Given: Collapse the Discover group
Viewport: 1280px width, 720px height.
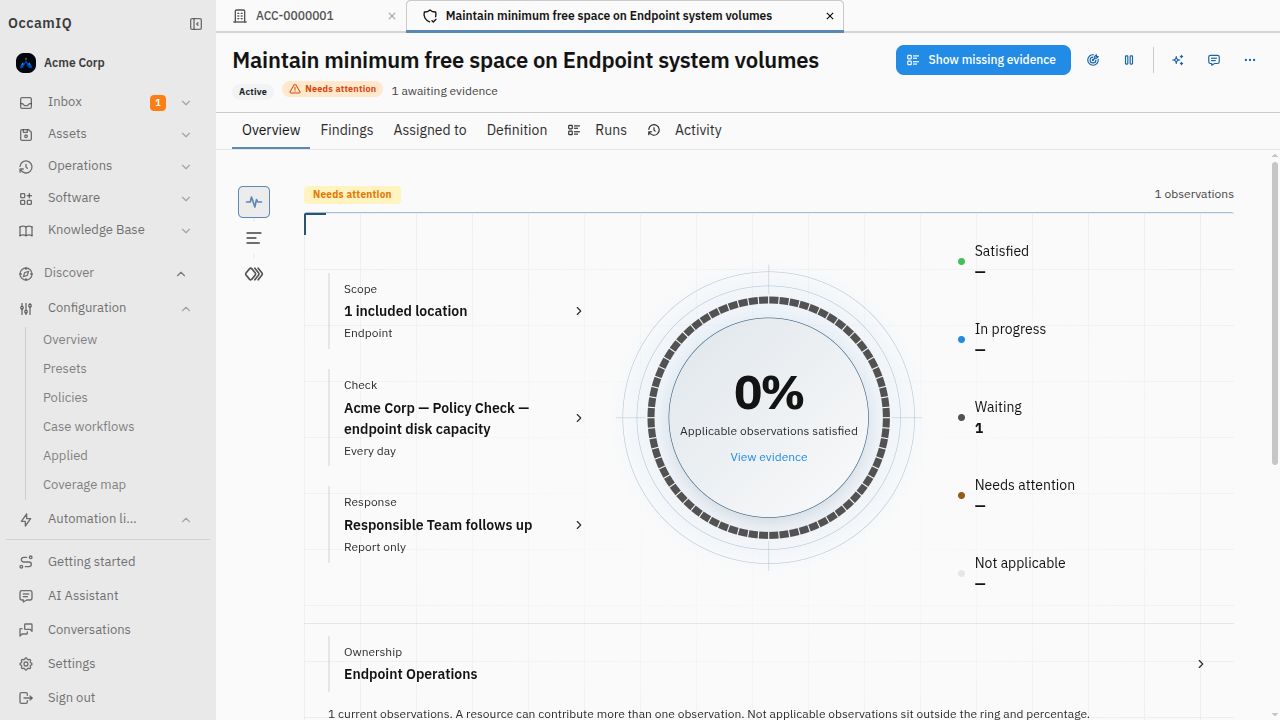Looking at the screenshot, I should pyautogui.click(x=181, y=274).
